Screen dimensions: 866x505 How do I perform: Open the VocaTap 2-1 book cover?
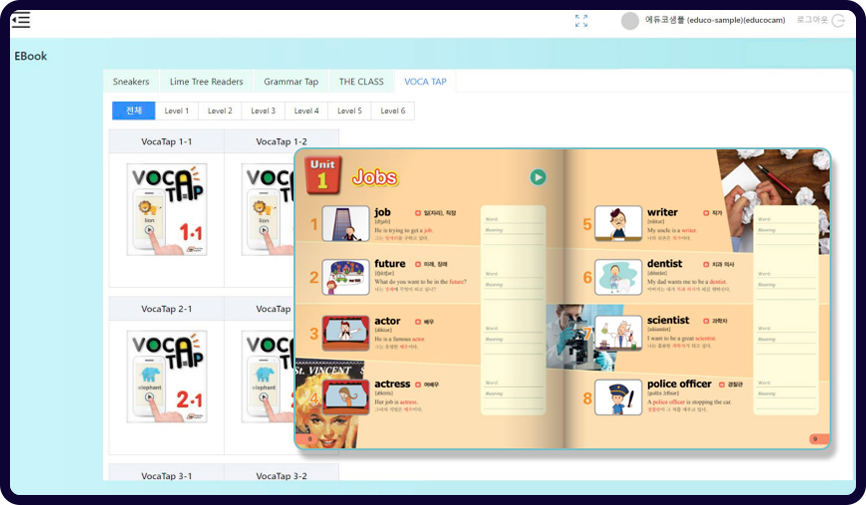coord(167,375)
